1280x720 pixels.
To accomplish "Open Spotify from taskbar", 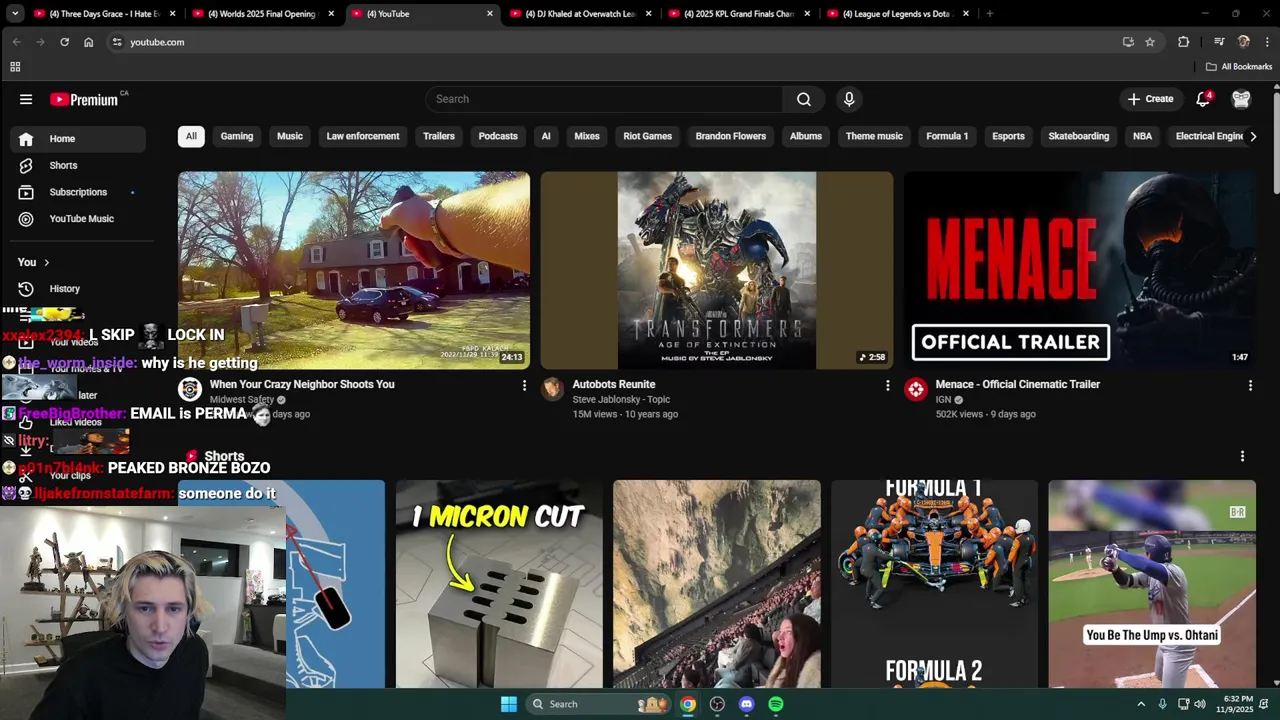I will (776, 704).
